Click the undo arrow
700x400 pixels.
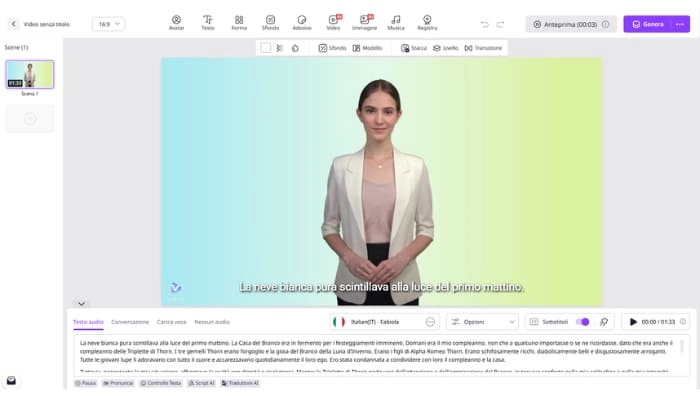pyautogui.click(x=484, y=25)
